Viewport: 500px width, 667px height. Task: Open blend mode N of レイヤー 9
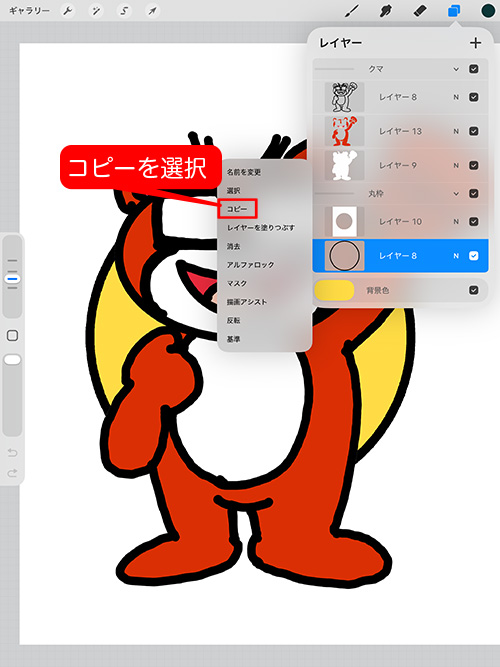point(456,165)
